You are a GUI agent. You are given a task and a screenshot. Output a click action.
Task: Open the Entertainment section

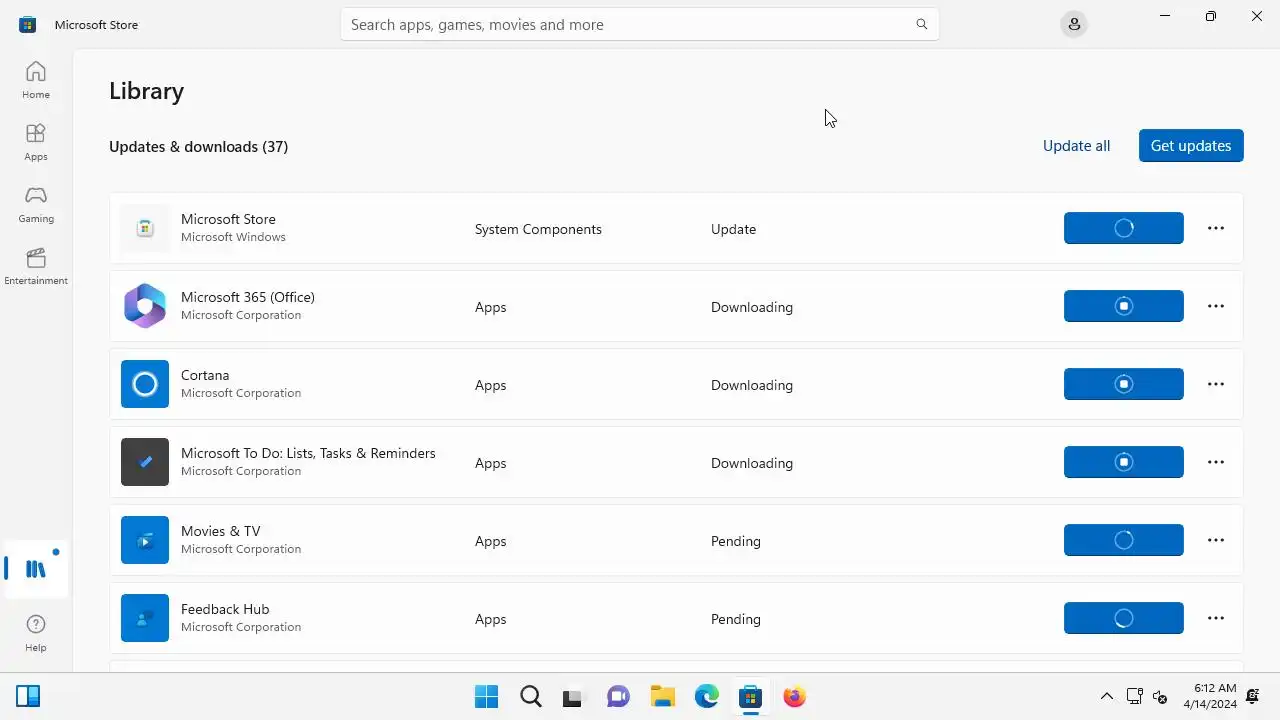(36, 266)
